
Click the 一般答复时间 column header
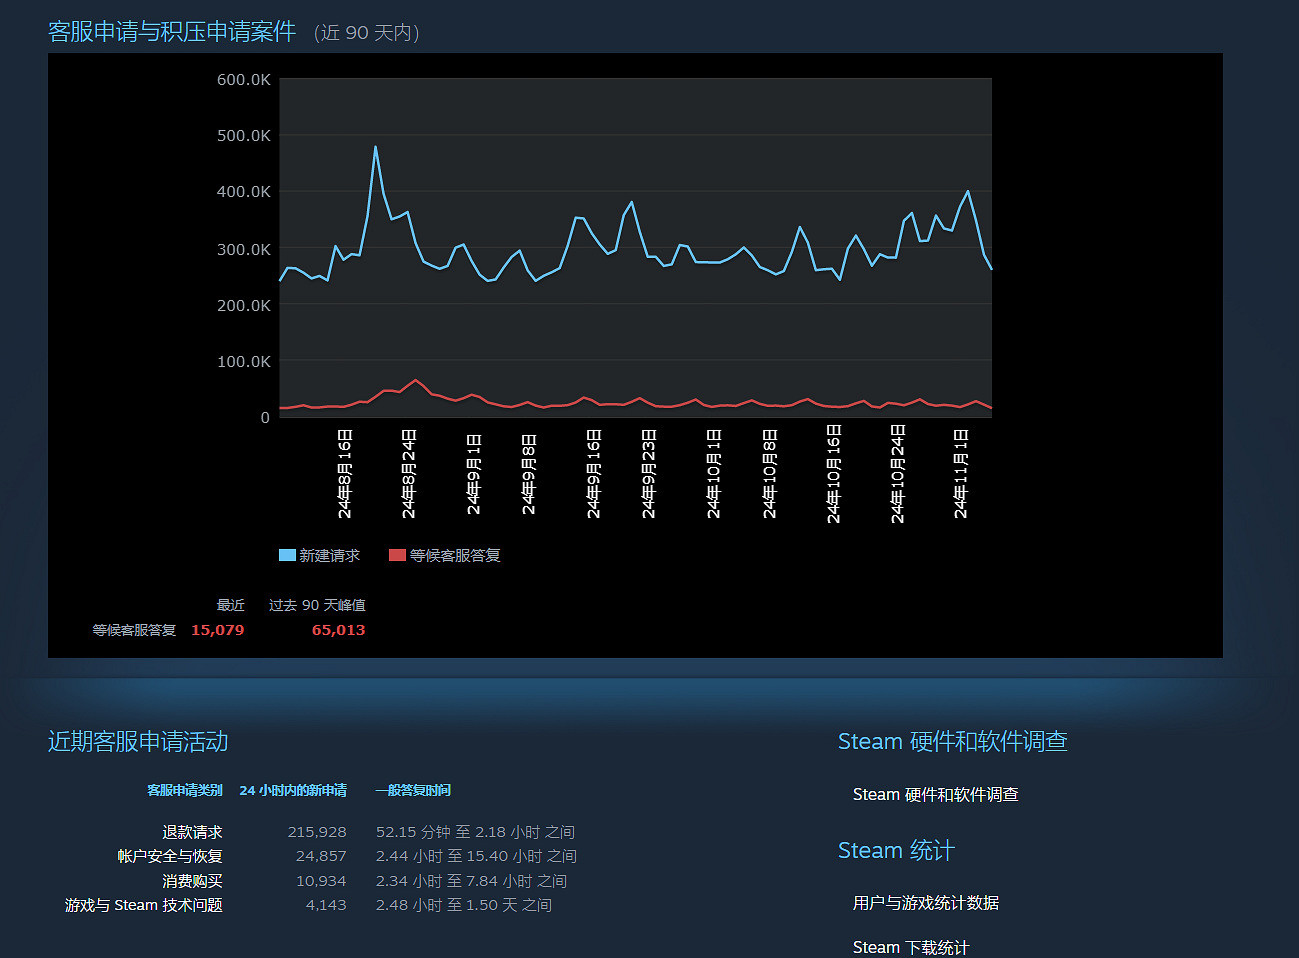tap(412, 790)
